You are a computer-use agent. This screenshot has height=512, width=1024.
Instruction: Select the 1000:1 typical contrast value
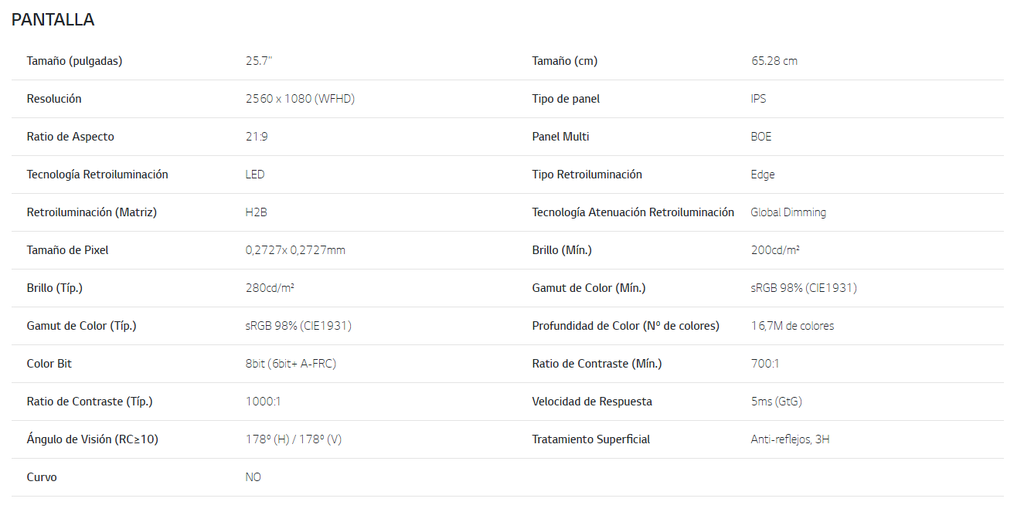(263, 402)
